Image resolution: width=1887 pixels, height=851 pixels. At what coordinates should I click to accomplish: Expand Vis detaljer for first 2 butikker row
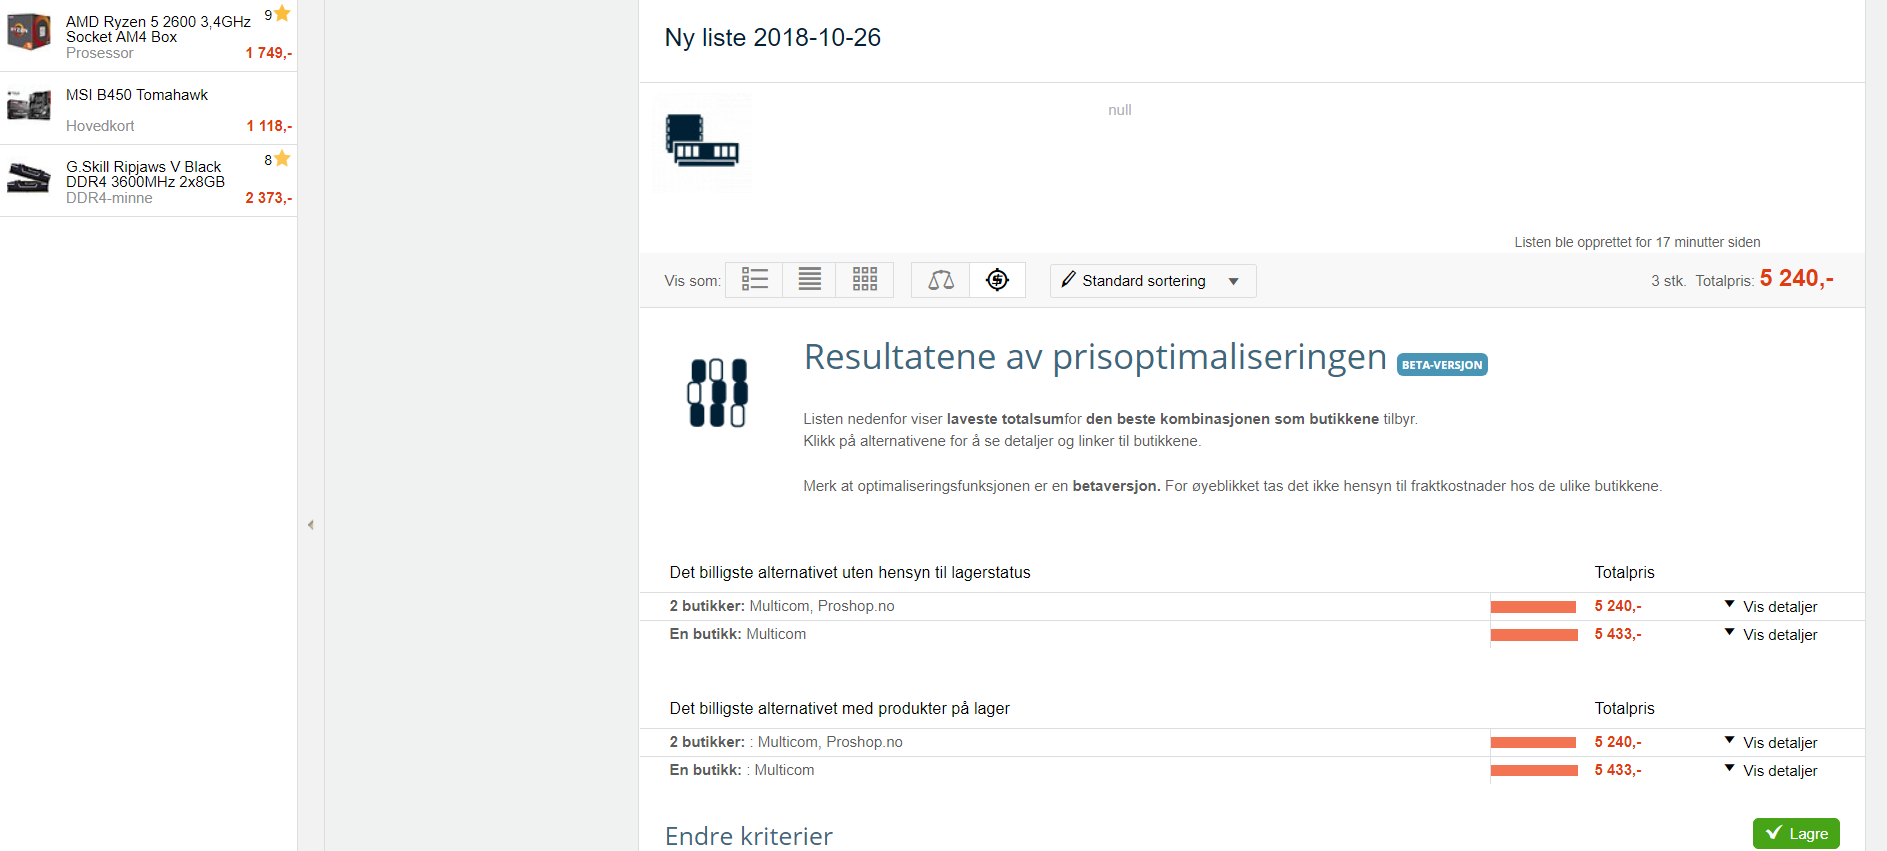coord(1771,607)
